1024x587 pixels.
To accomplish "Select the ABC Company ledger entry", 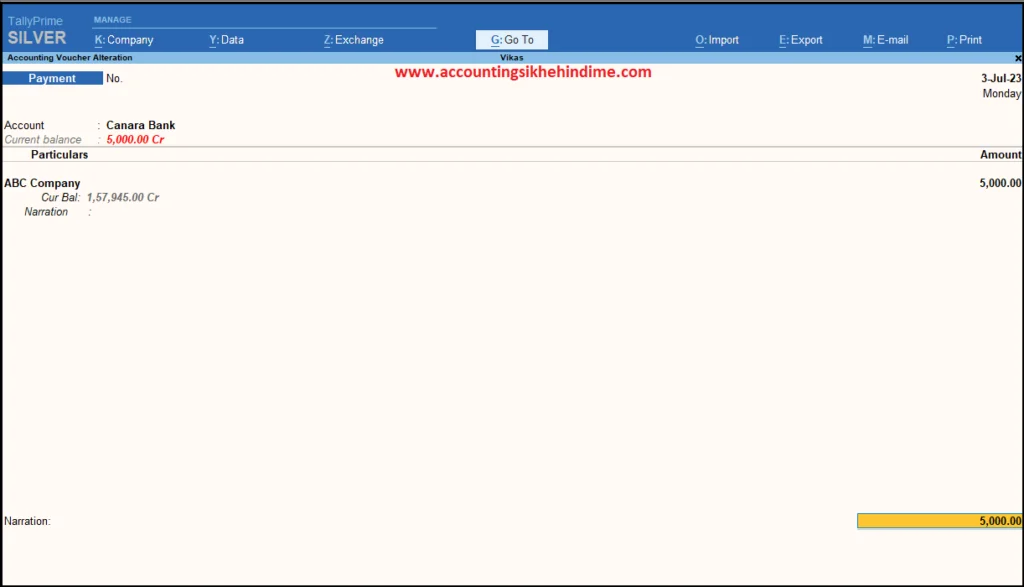I will coord(42,183).
